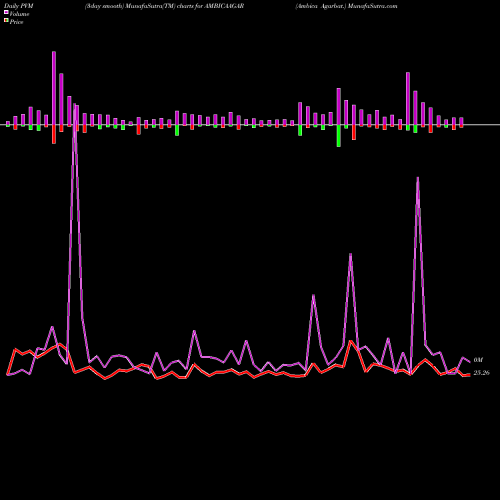Click the '0M' volume value label

click(x=478, y=360)
